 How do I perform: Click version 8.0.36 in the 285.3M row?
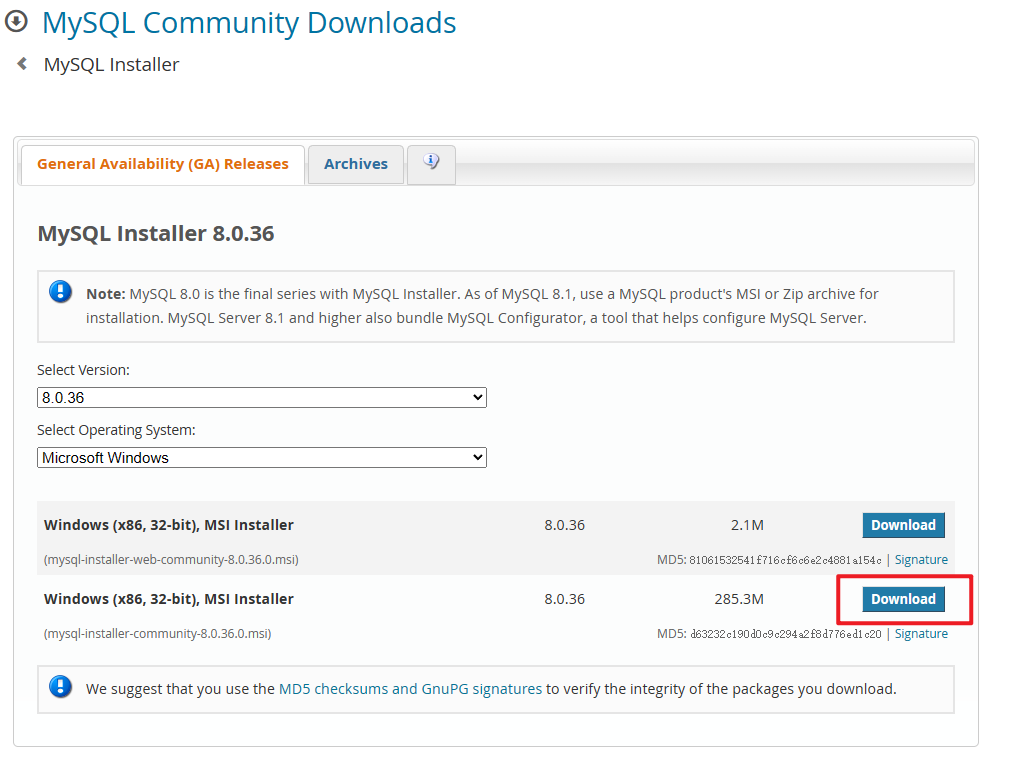565,599
